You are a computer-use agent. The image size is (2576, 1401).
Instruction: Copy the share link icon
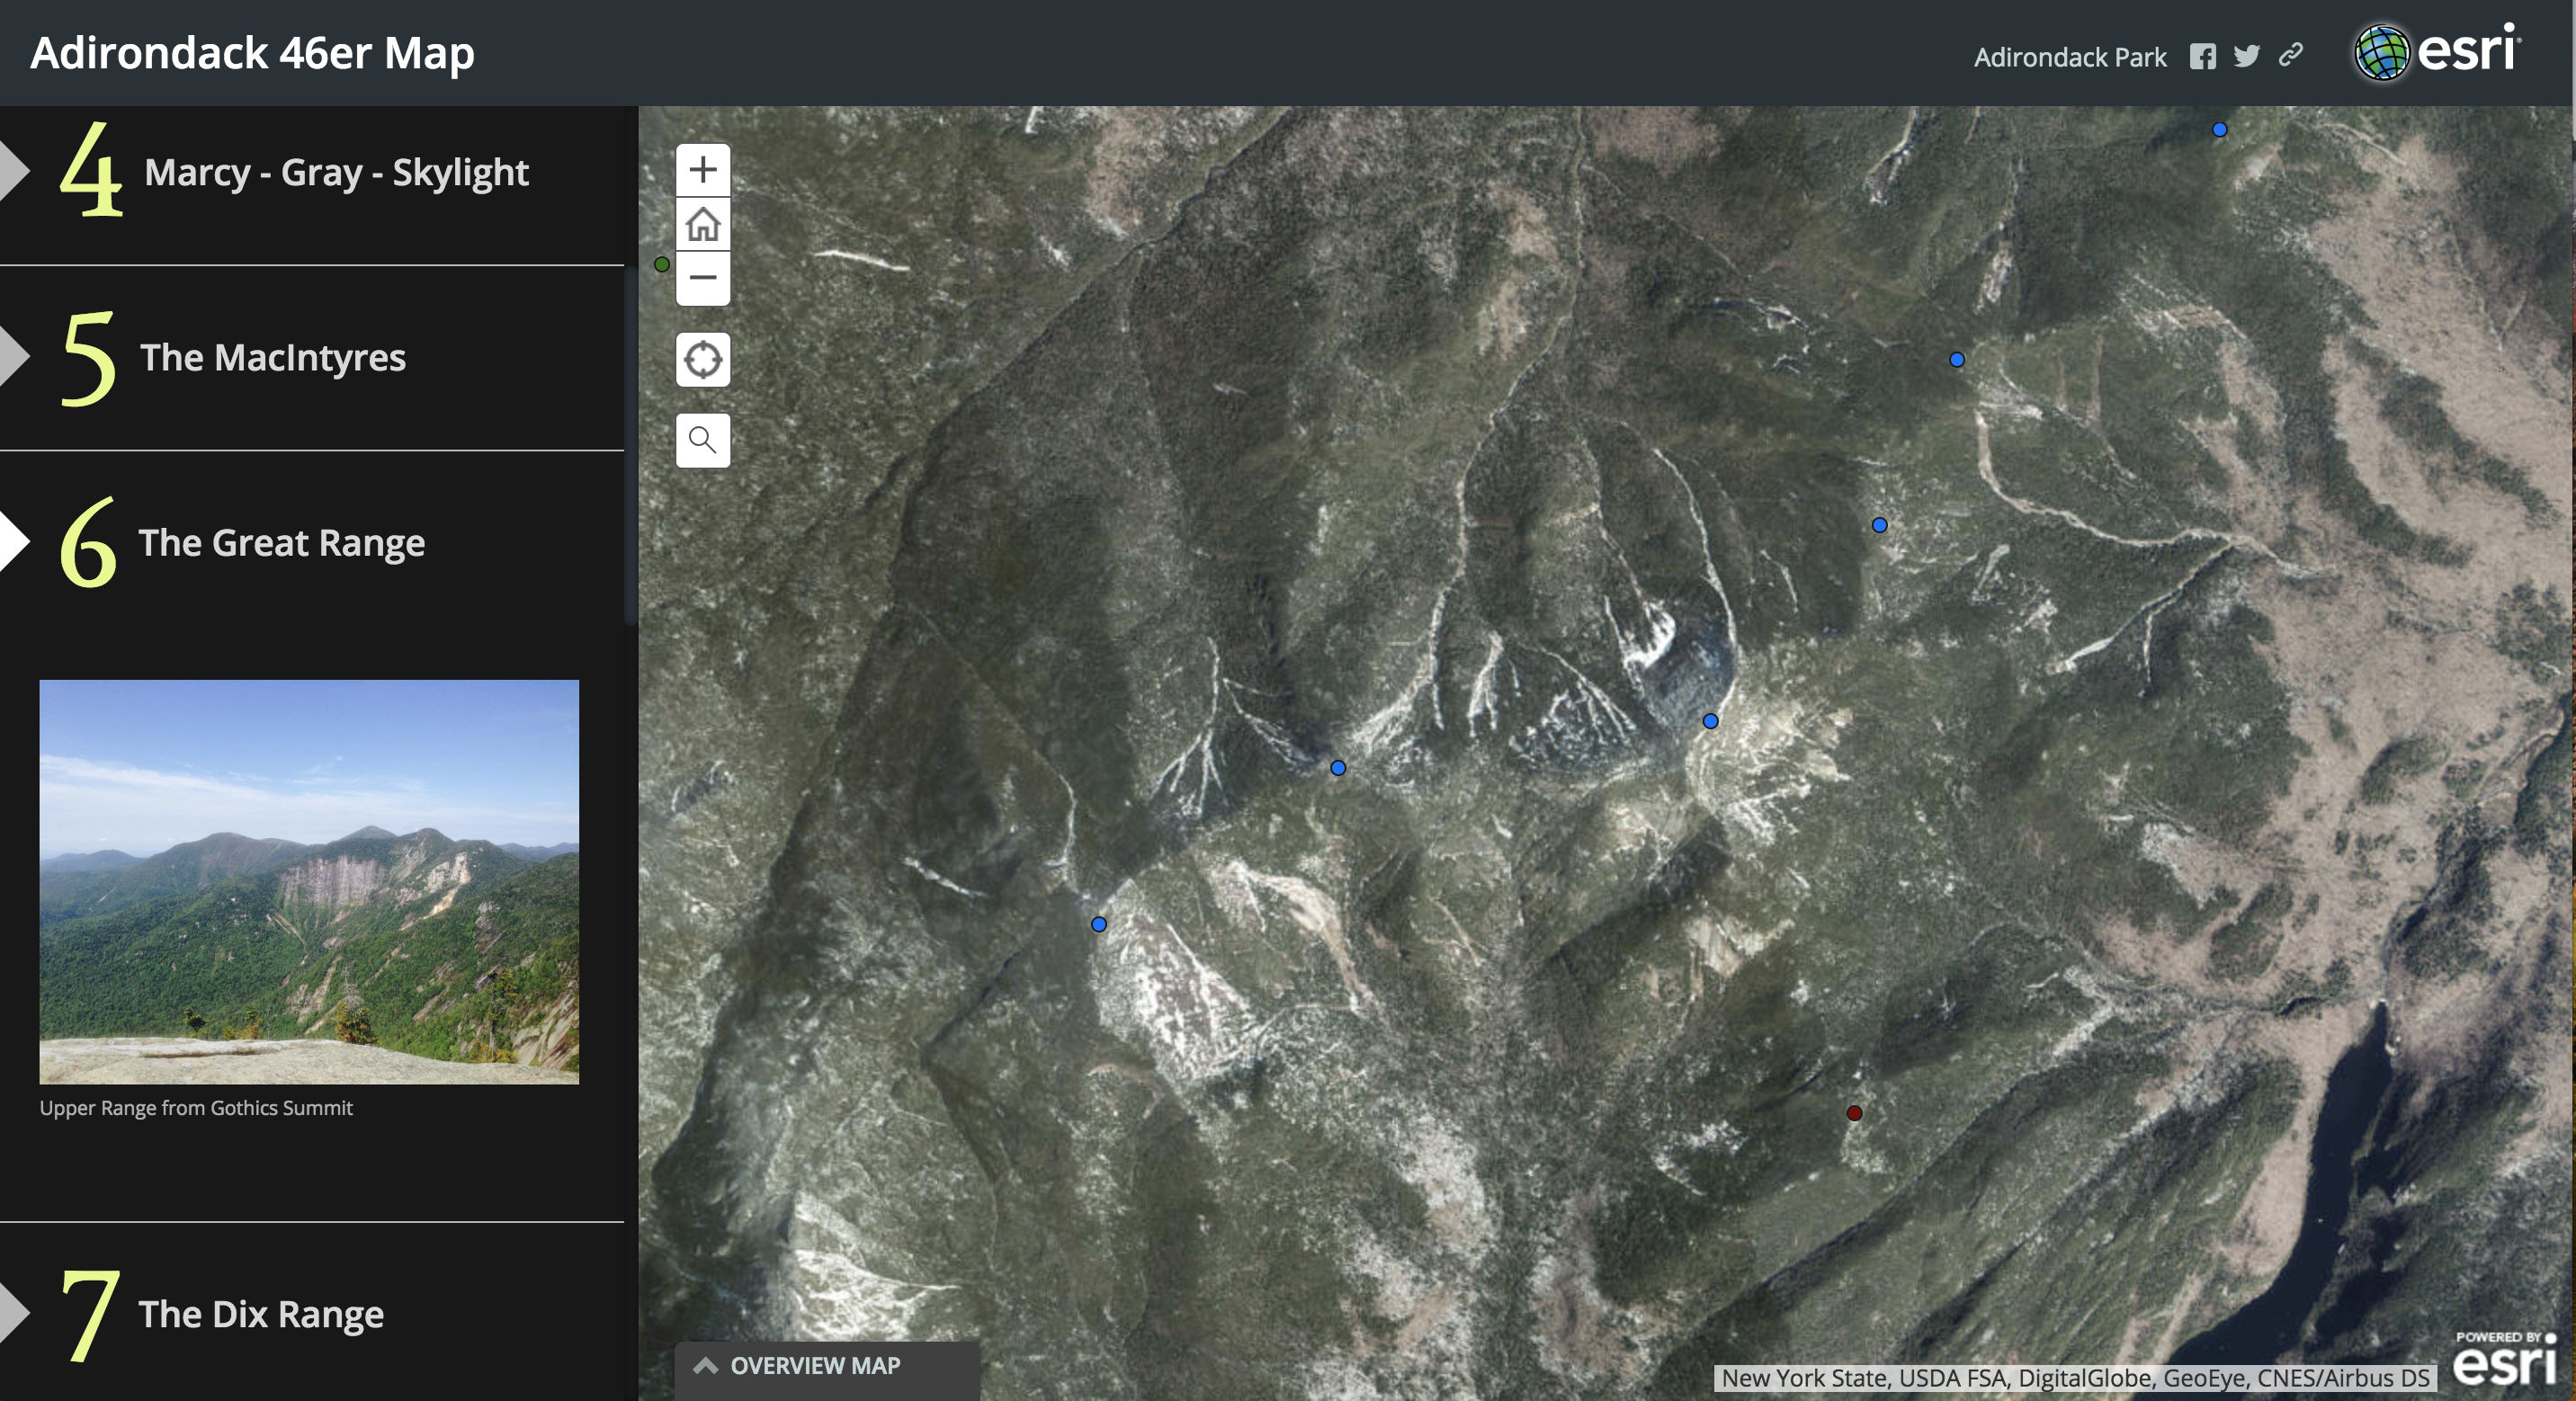2291,56
